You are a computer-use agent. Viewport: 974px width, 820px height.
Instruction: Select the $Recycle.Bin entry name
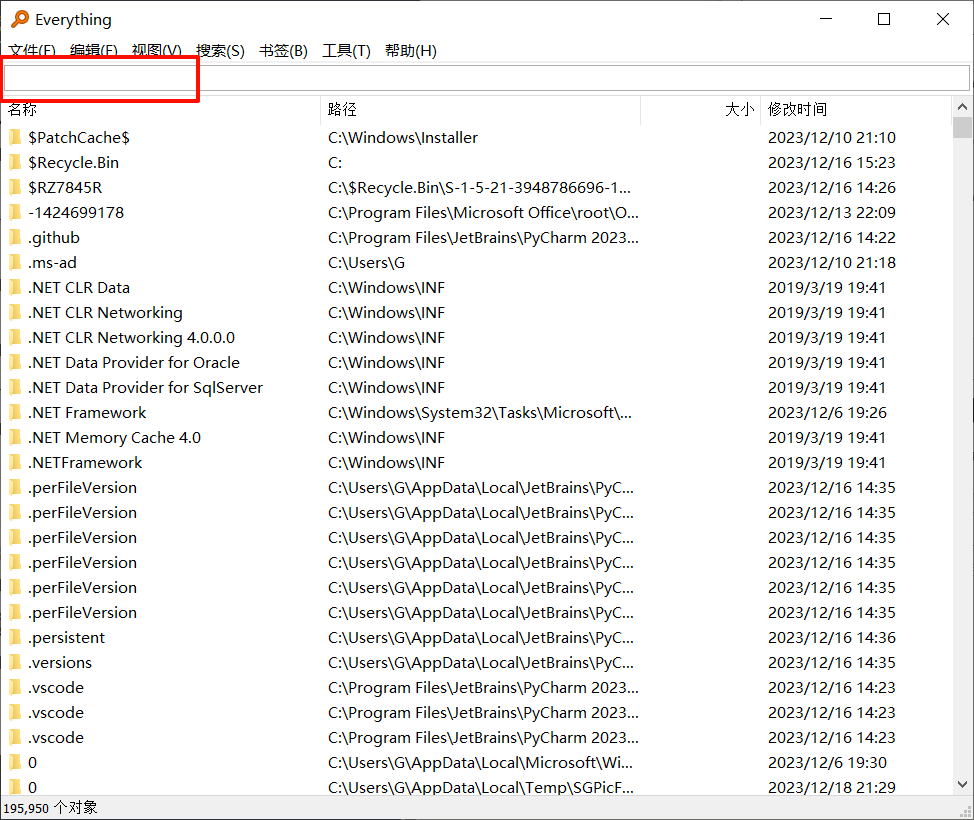pyautogui.click(x=73, y=163)
